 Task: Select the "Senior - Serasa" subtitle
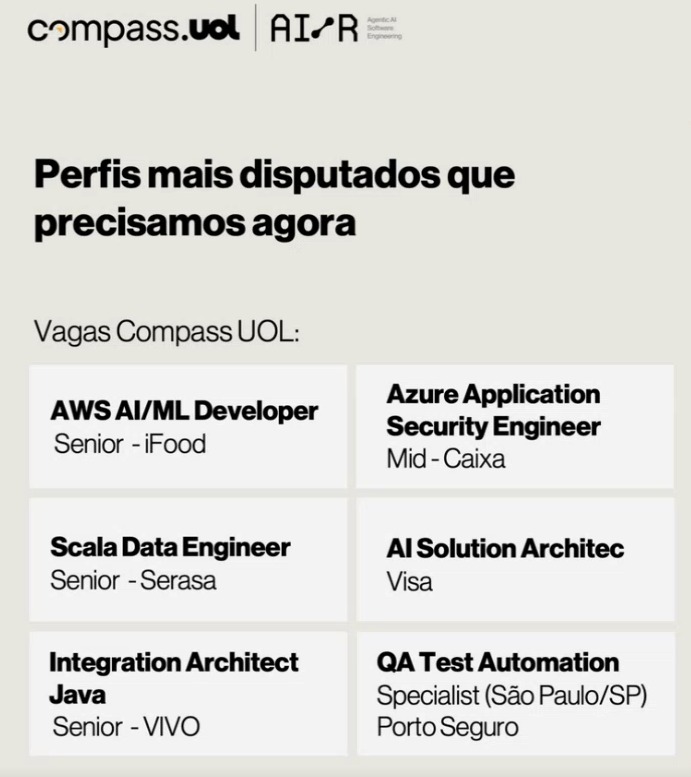(133, 580)
